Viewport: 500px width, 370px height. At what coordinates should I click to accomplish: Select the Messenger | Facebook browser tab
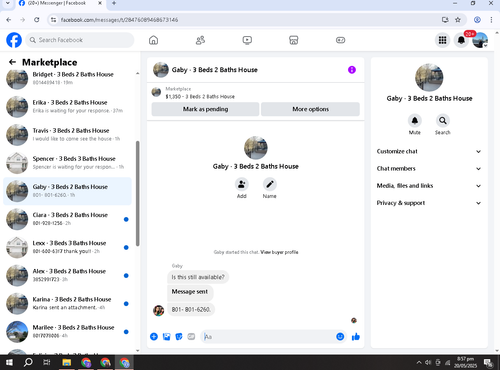click(60, 3)
